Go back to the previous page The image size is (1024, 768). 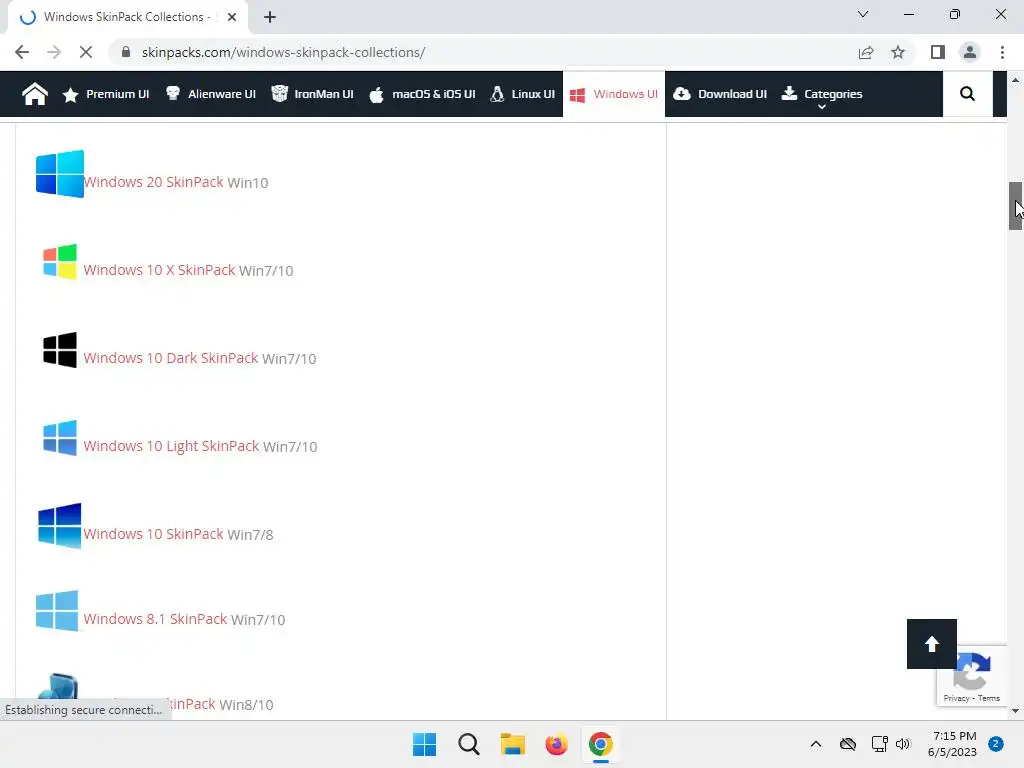(x=22, y=52)
